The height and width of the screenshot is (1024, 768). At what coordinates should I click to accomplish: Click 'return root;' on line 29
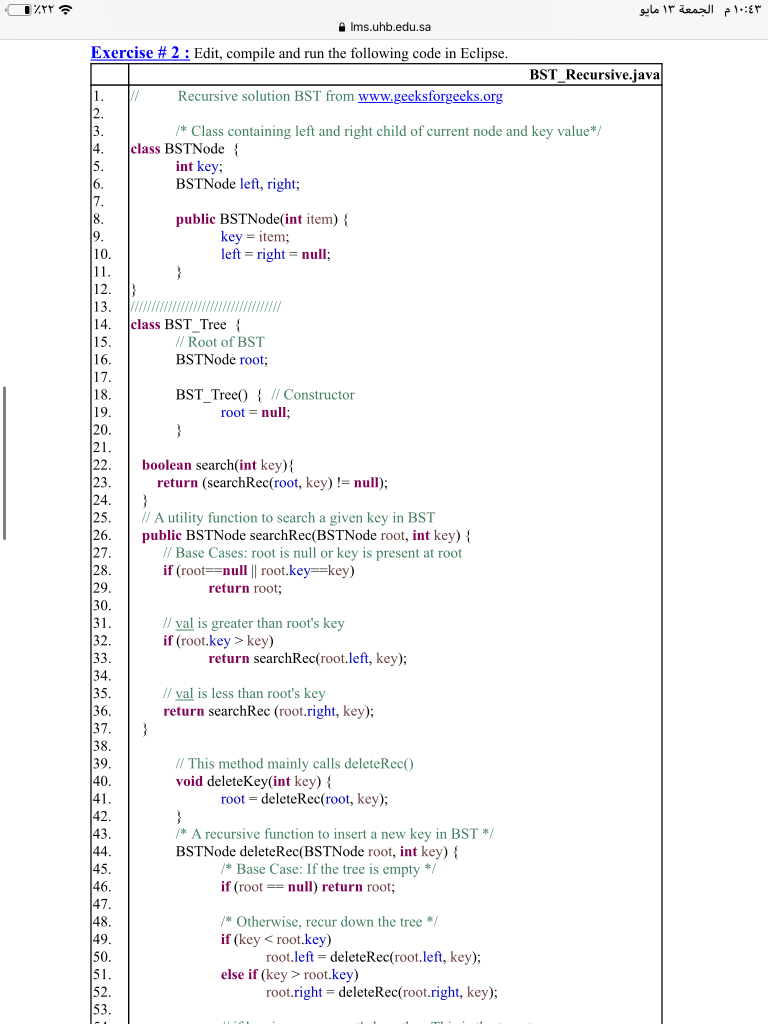tap(245, 588)
